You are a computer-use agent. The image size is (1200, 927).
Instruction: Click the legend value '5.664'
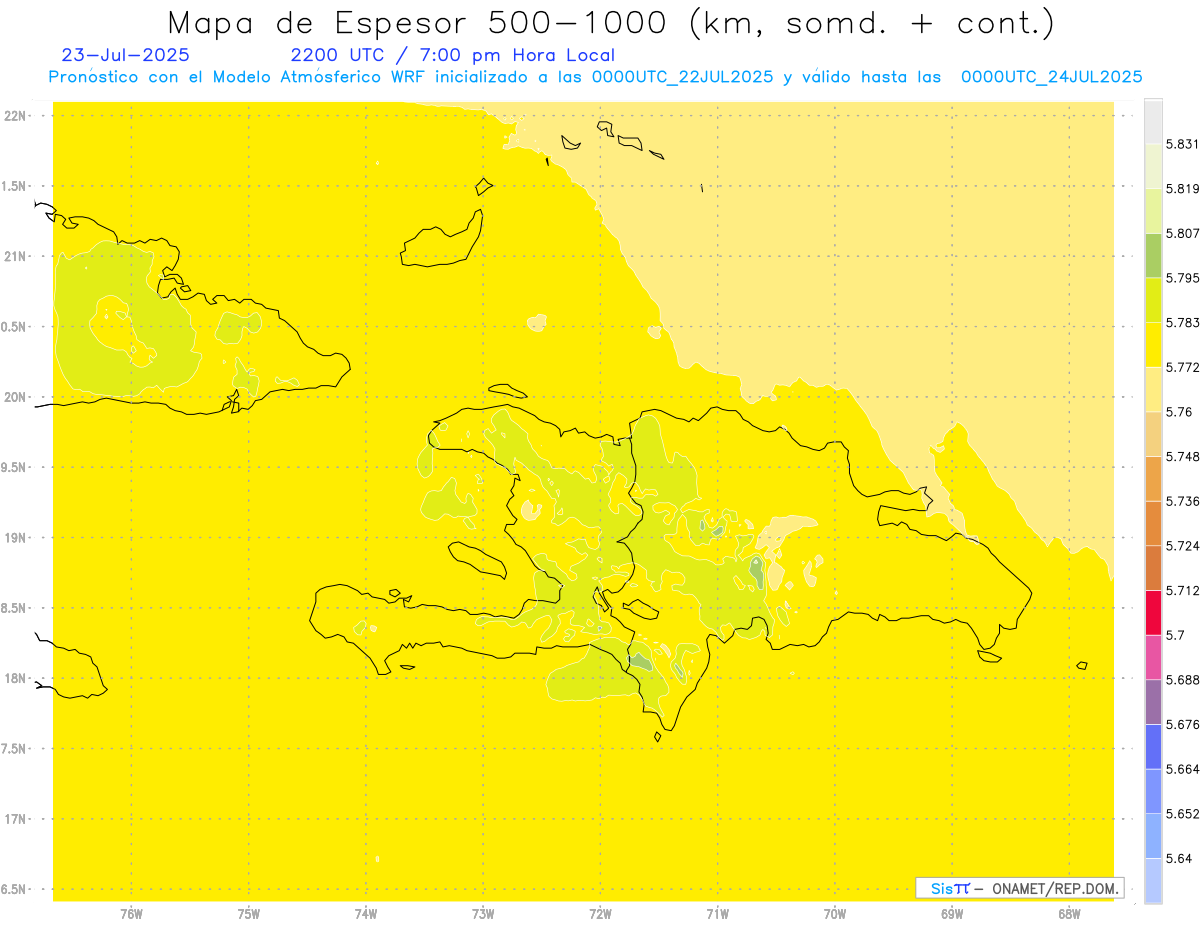(1183, 769)
